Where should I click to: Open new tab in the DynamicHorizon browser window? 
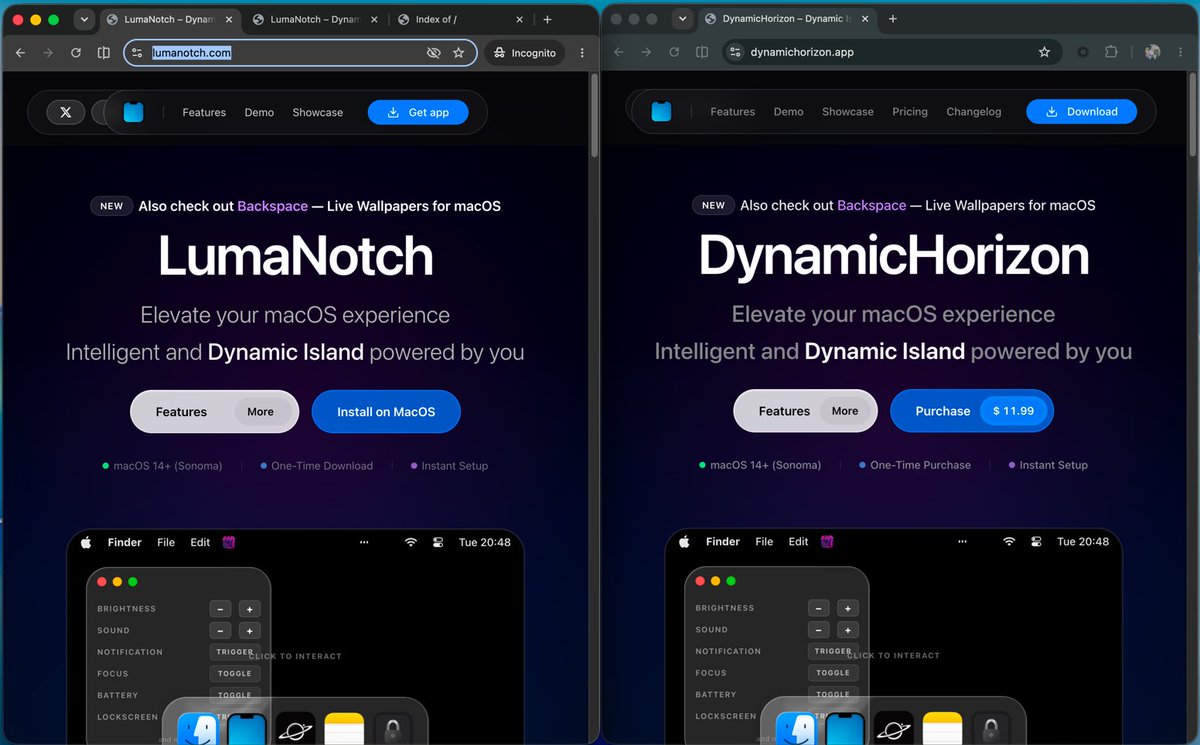tap(893, 19)
